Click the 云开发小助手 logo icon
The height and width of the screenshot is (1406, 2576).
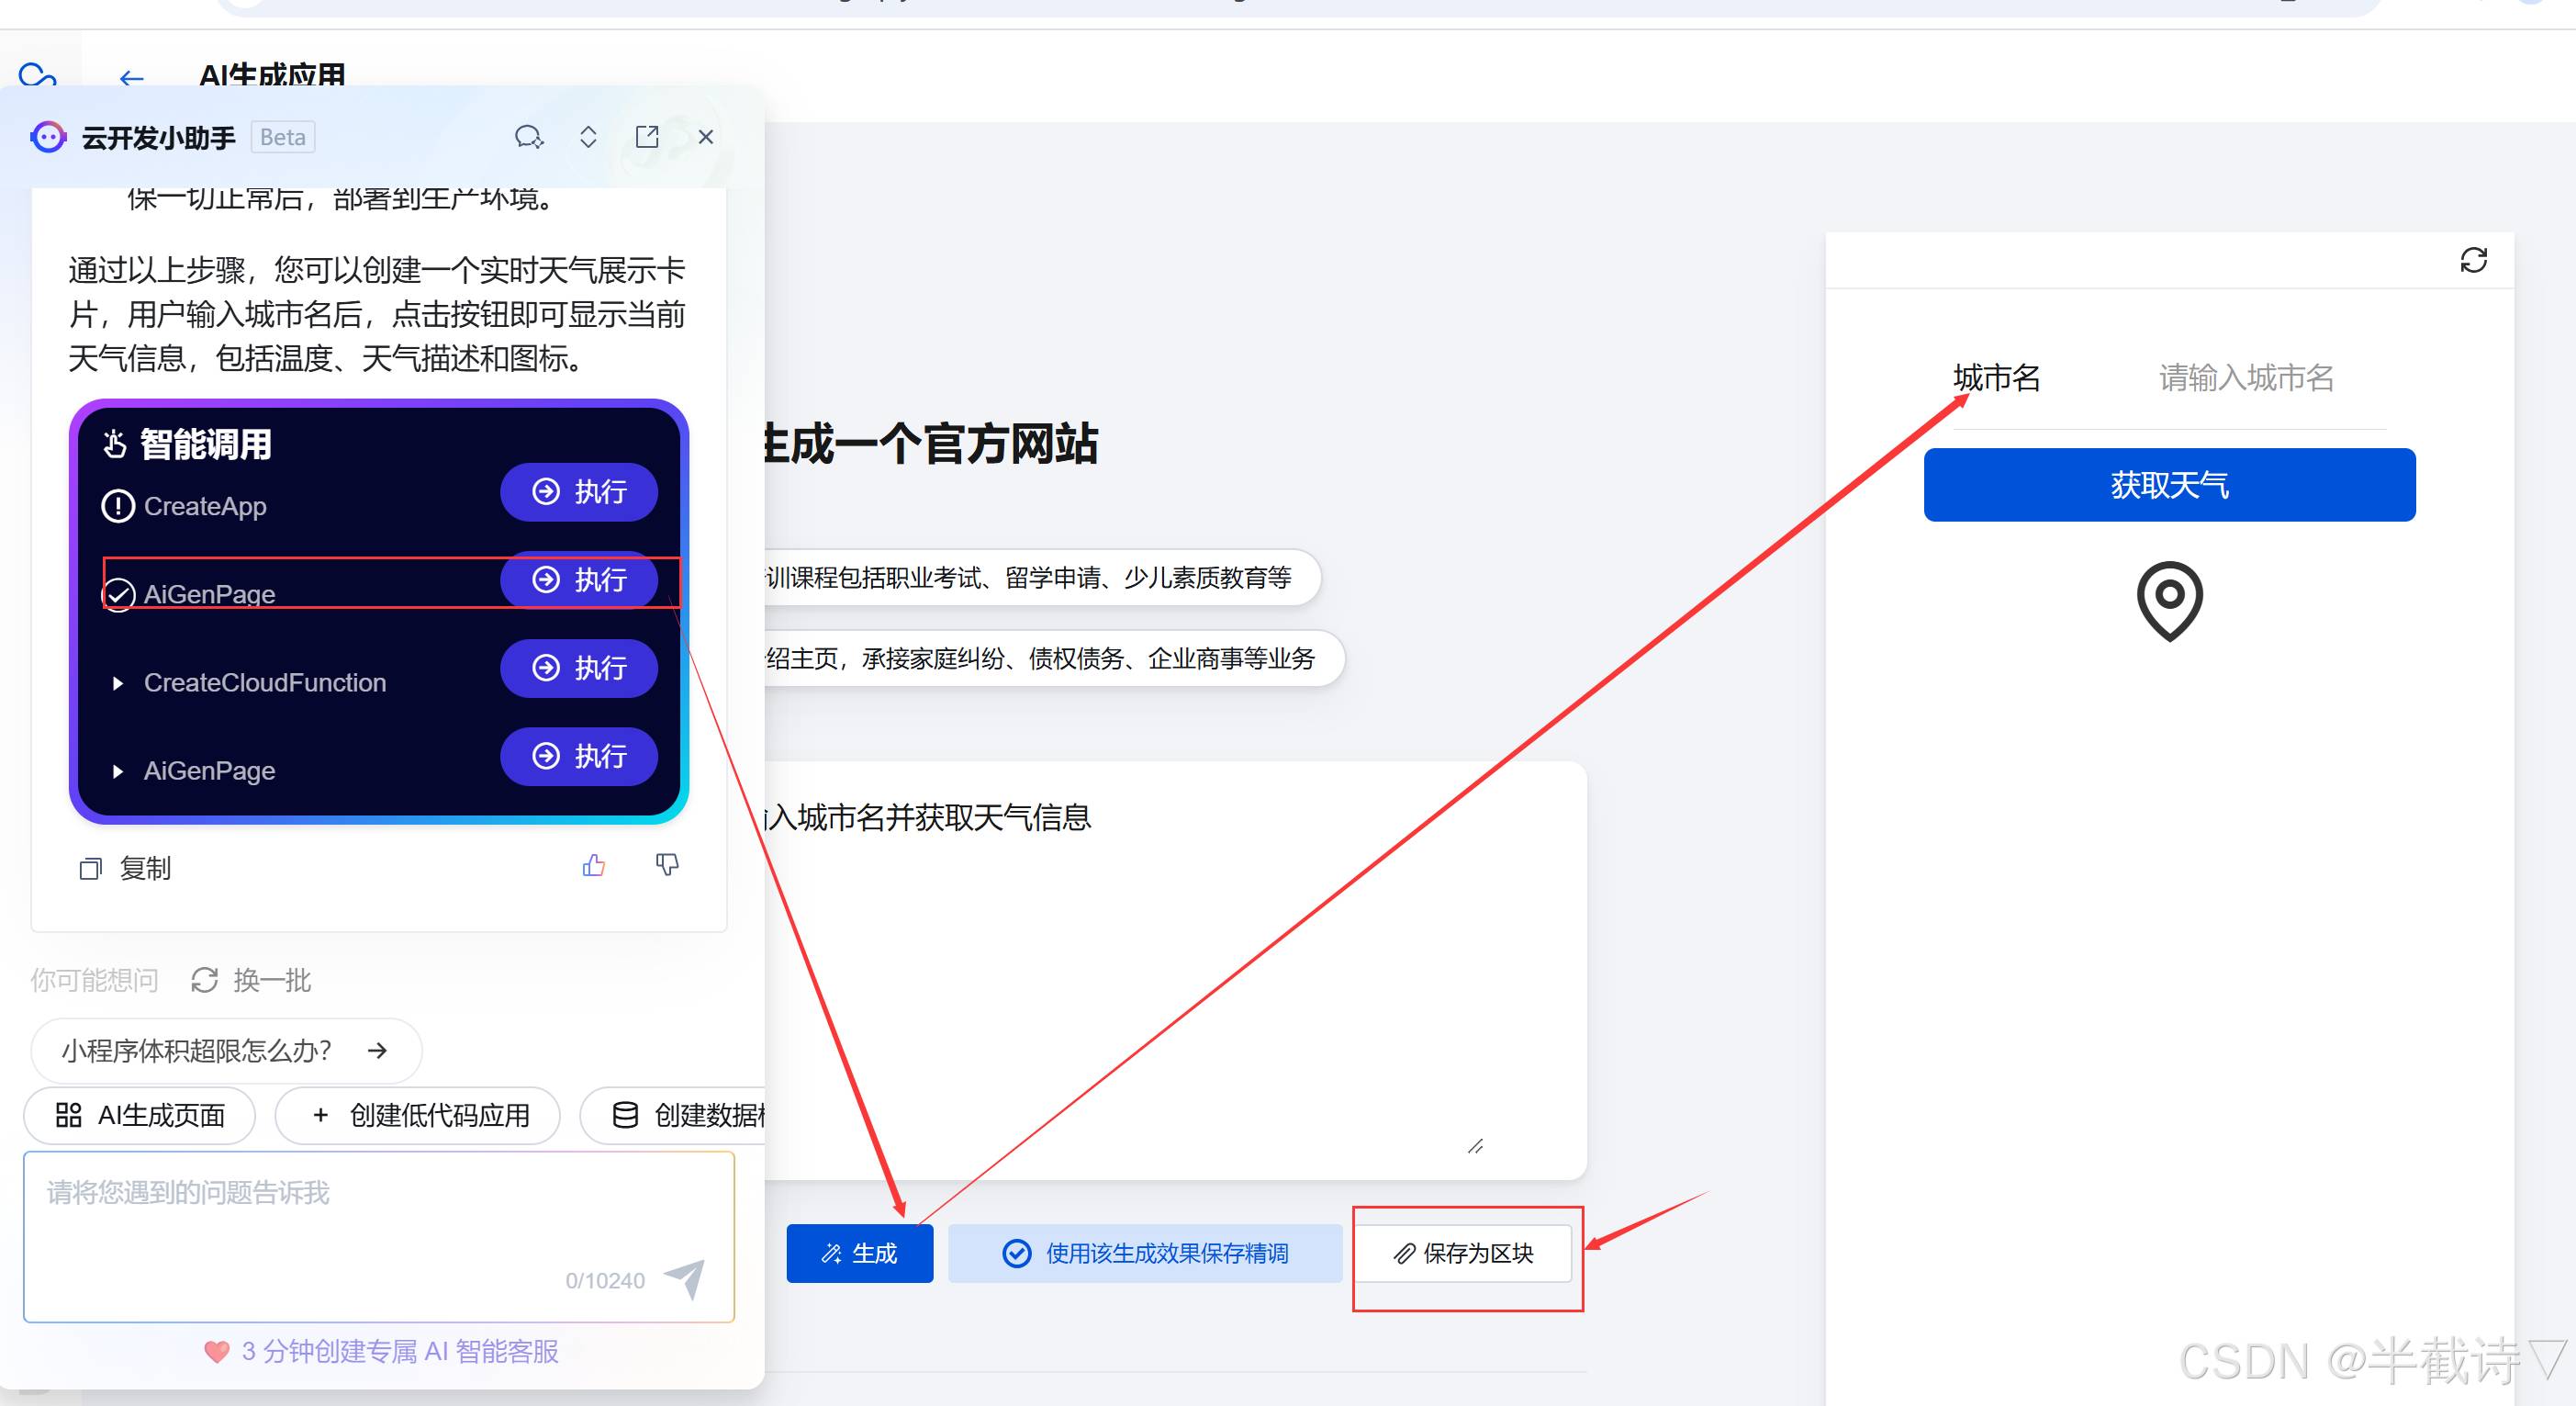tap(48, 137)
